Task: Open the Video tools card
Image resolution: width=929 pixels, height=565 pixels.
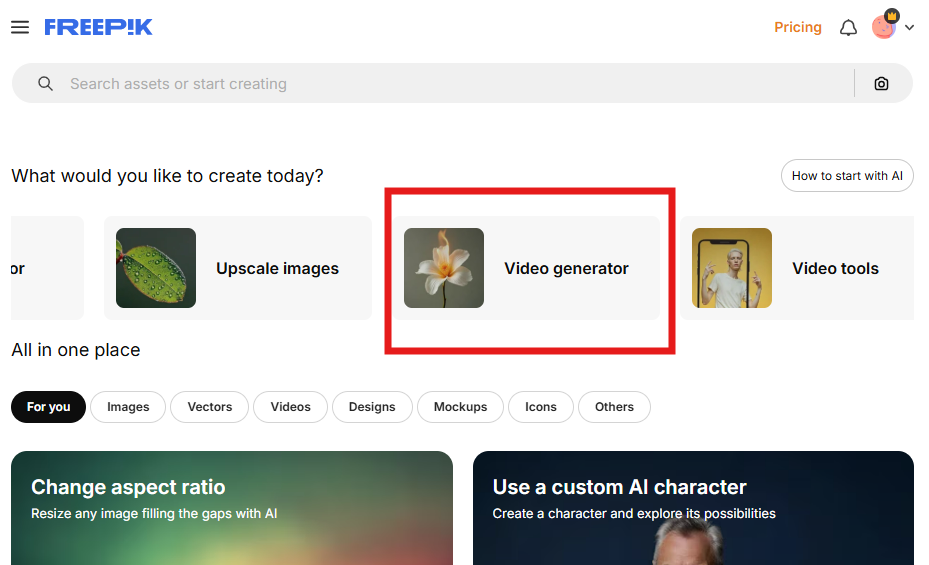Action: click(x=797, y=268)
